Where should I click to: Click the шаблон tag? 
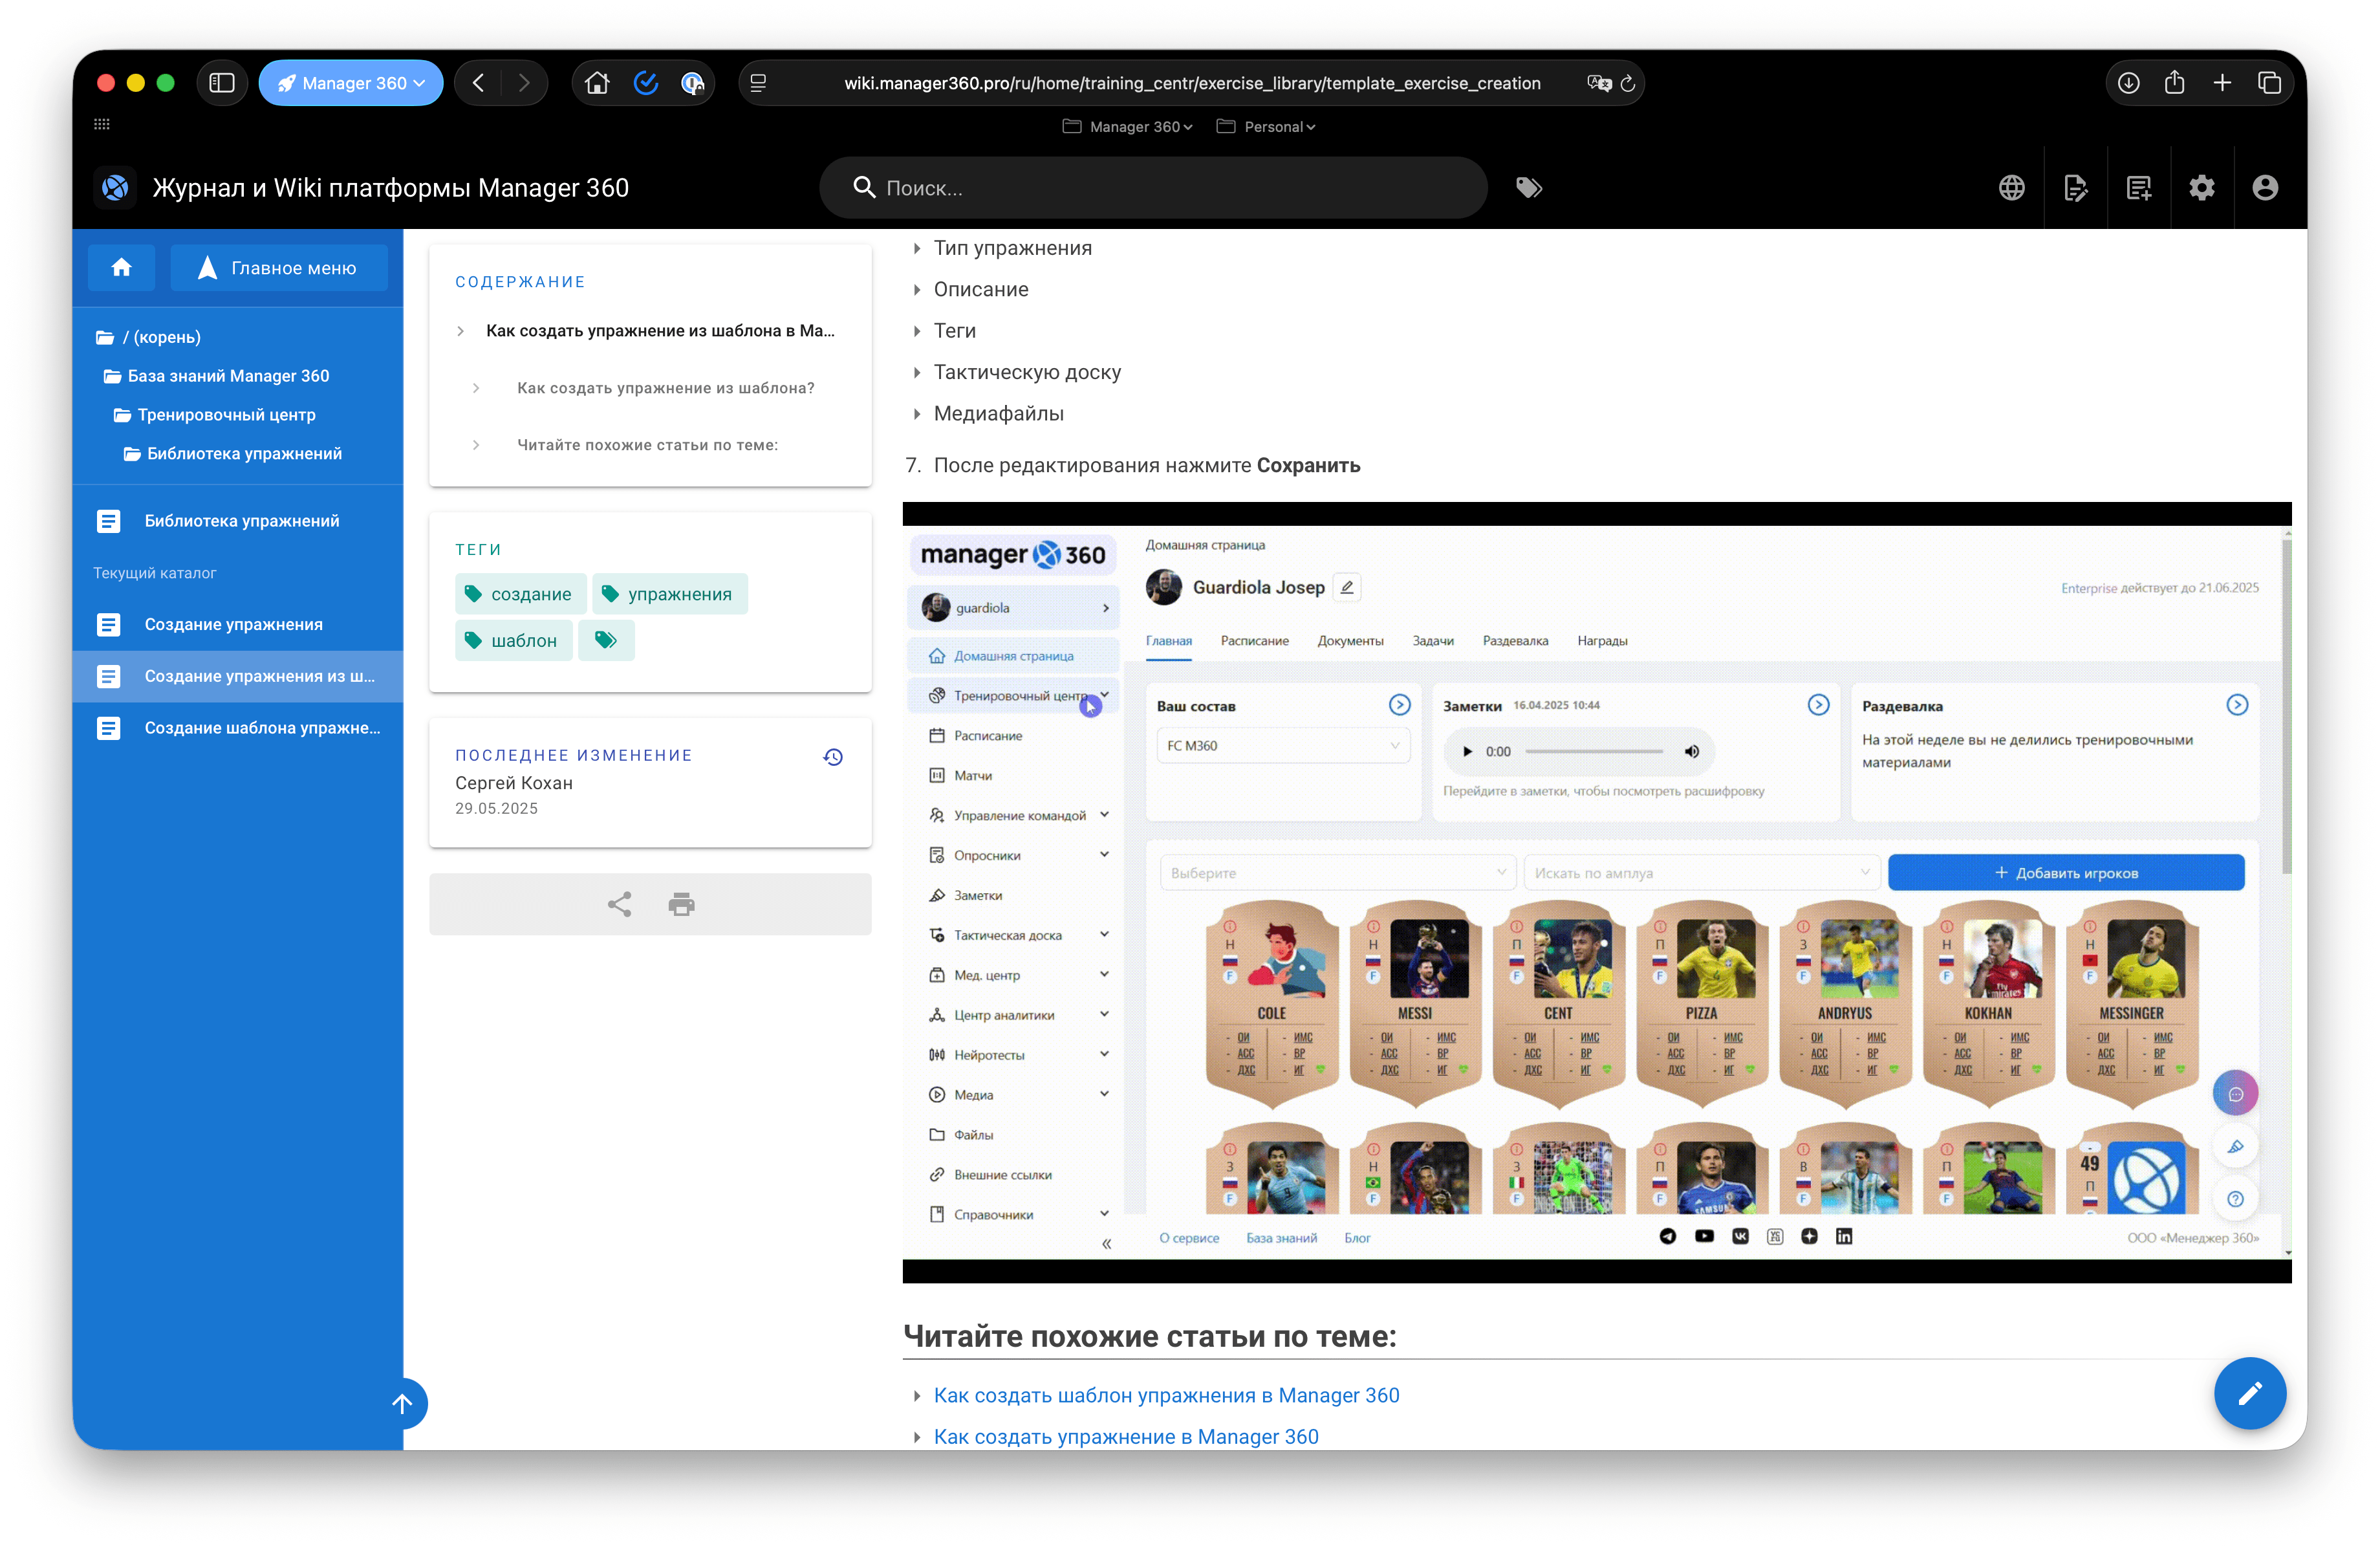514,641
